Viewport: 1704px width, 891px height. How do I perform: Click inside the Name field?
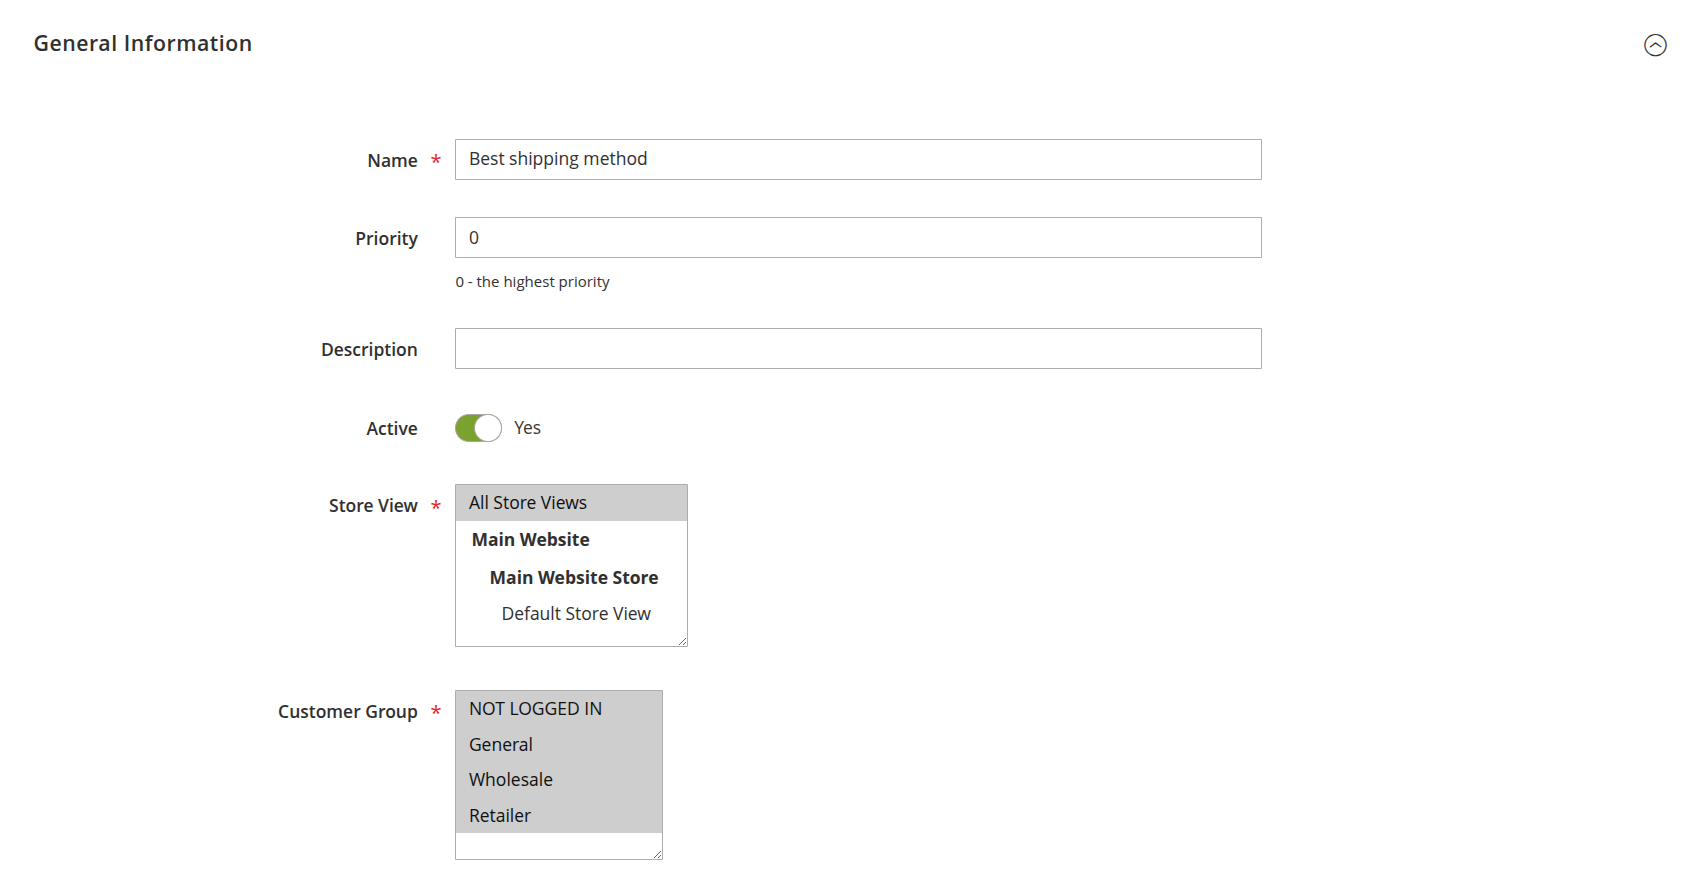[857, 159]
